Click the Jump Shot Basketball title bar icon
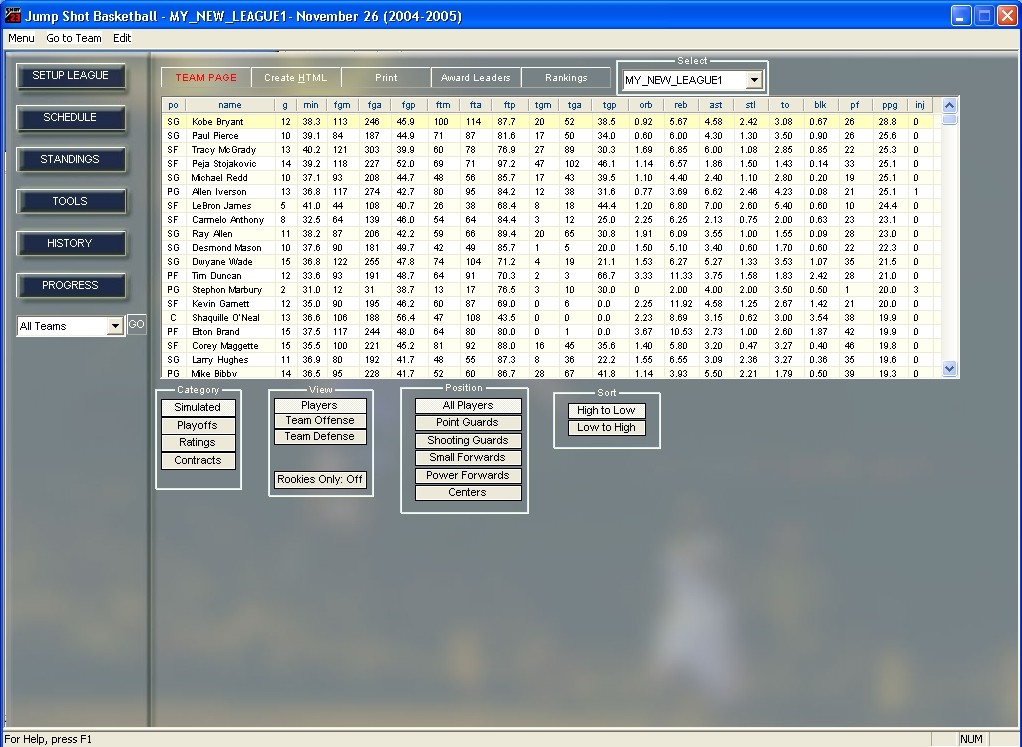1022x747 pixels. pyautogui.click(x=13, y=16)
